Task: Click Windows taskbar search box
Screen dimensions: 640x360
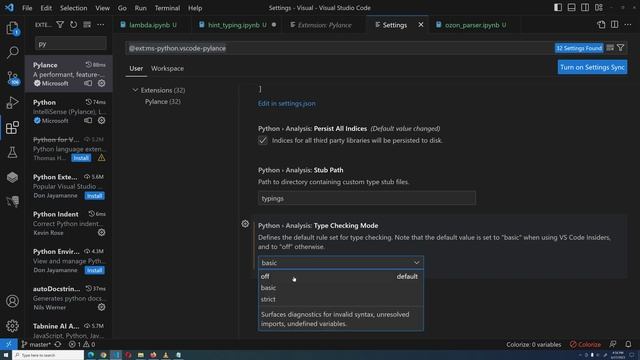Action: click(x=48, y=355)
